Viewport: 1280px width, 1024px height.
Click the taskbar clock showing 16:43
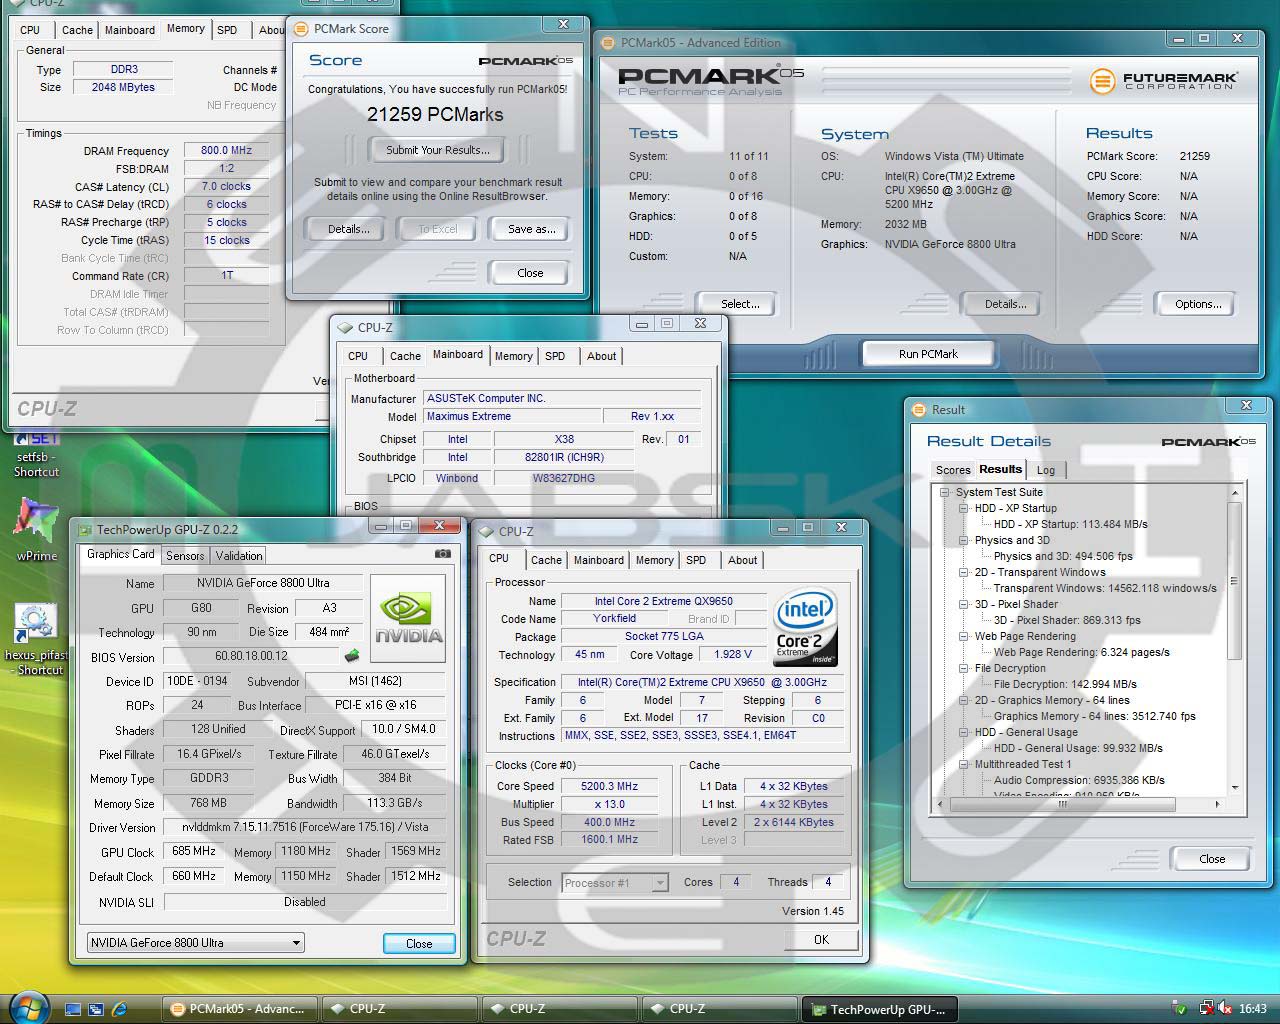point(1252,1009)
